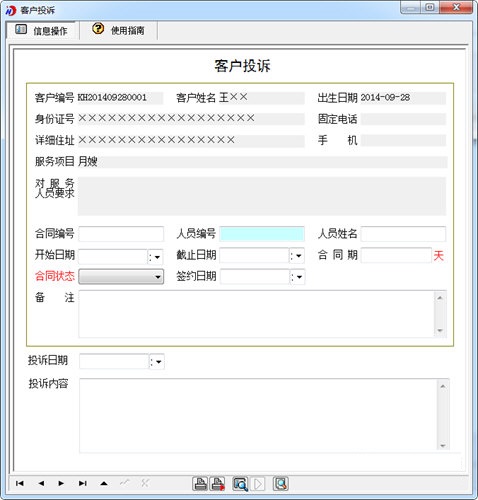Image resolution: width=478 pixels, height=500 pixels.
Task: Click 投诉内容 scrollbar down arrow
Action: [443, 445]
